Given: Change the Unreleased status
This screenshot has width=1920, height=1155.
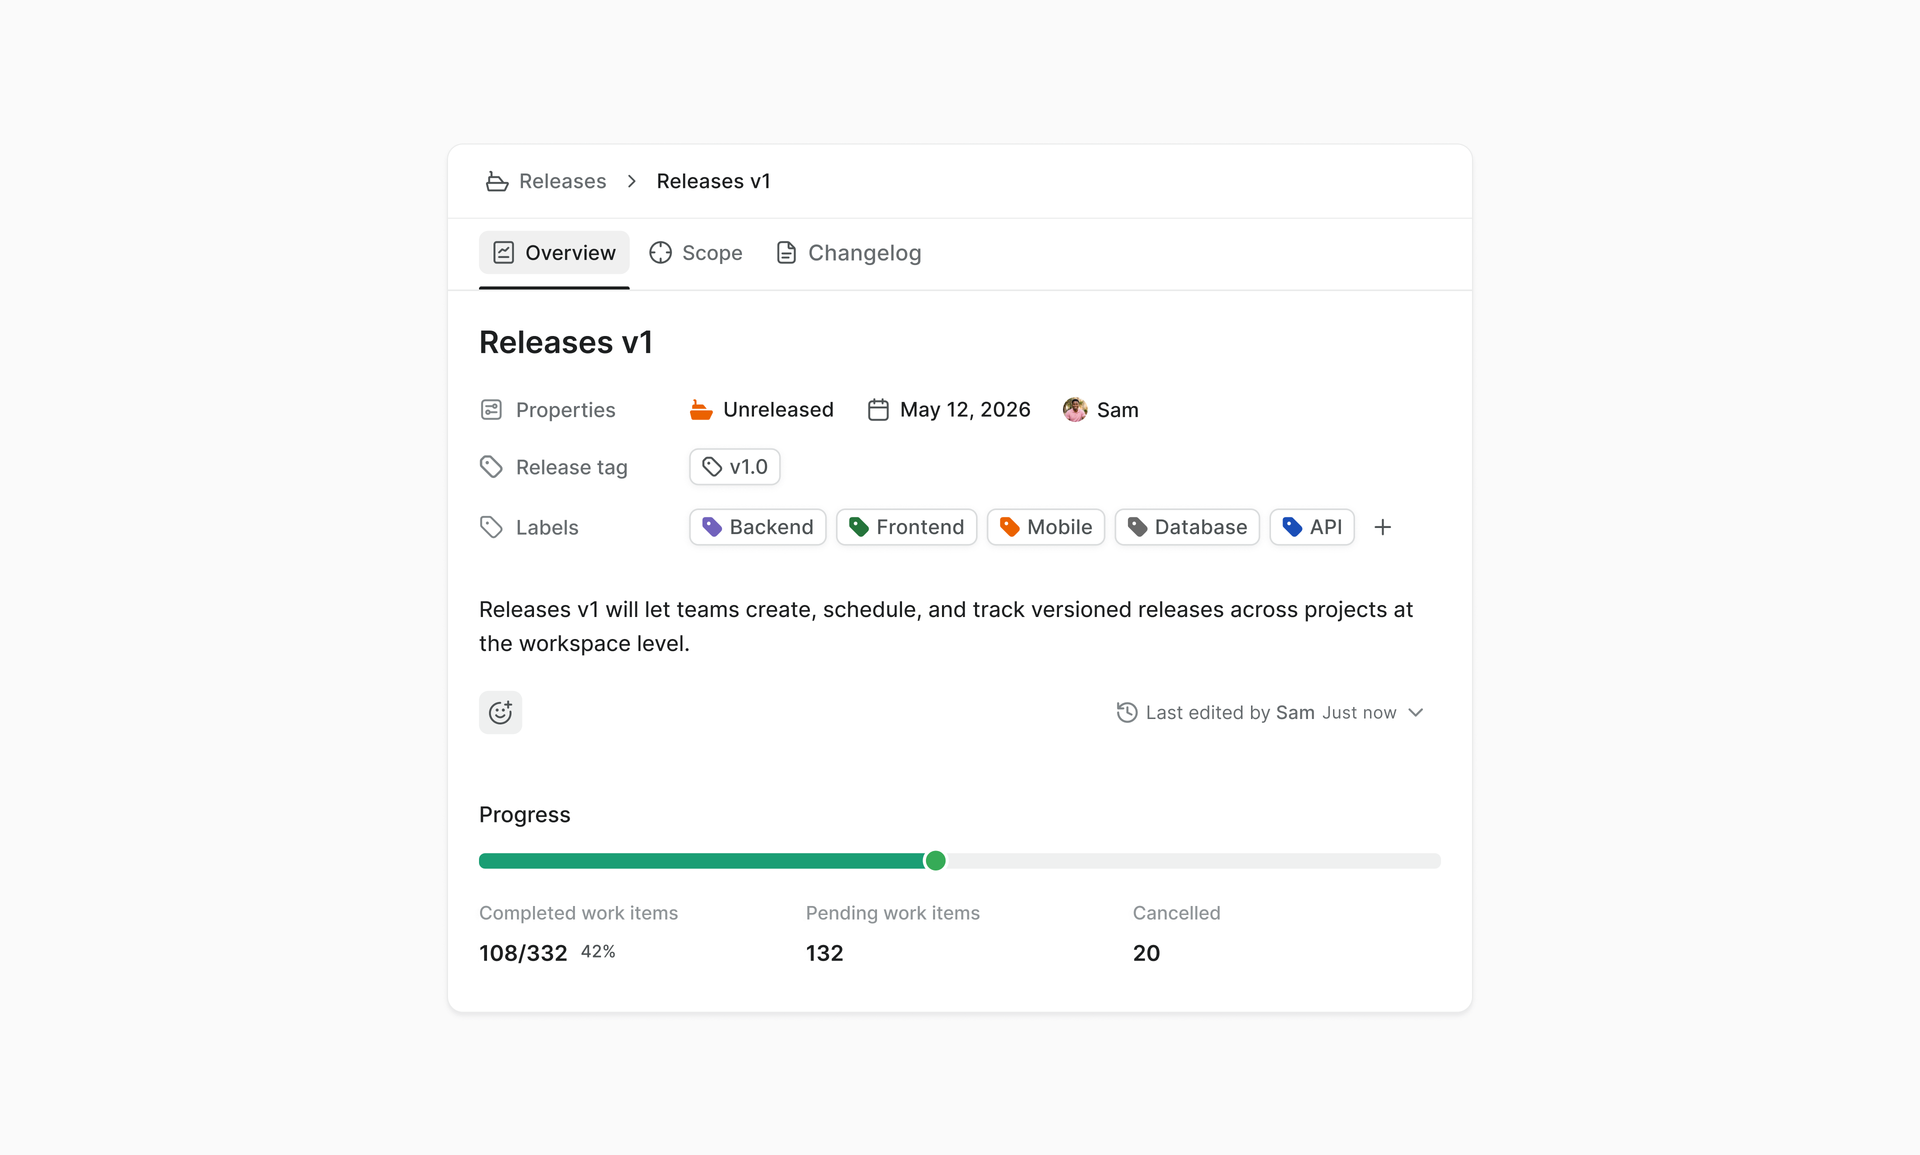Looking at the screenshot, I should tap(762, 410).
